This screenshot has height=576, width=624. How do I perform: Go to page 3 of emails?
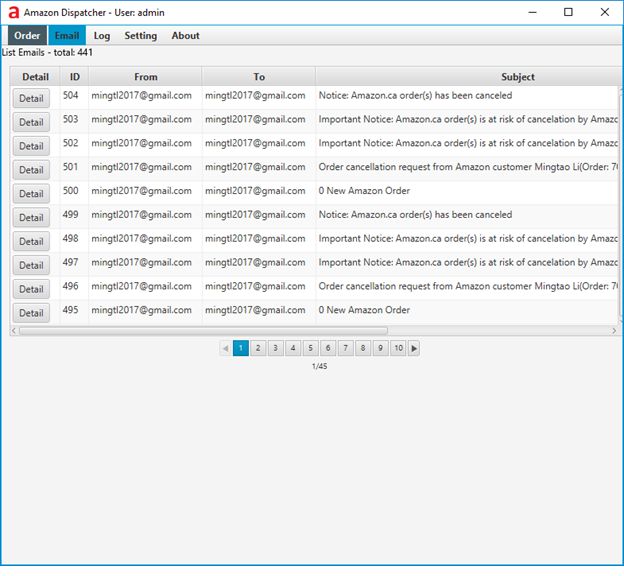275,348
